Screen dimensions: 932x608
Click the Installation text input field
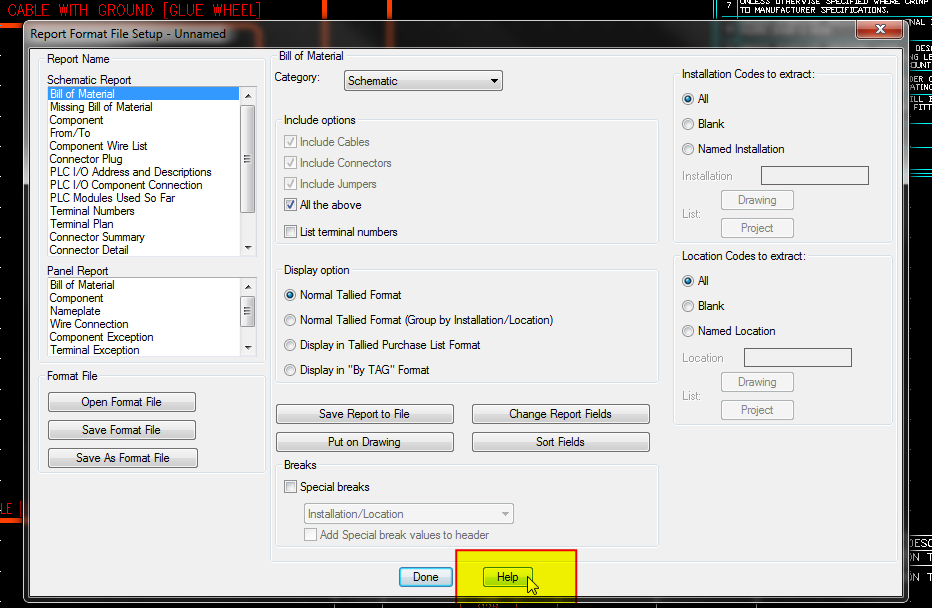pyautogui.click(x=814, y=175)
